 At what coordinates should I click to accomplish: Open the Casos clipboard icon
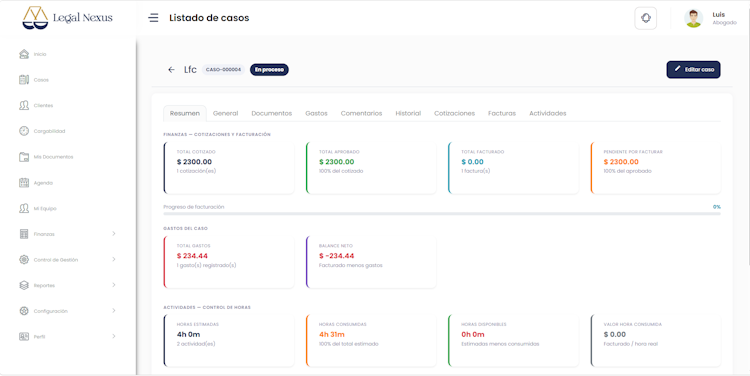(24, 80)
